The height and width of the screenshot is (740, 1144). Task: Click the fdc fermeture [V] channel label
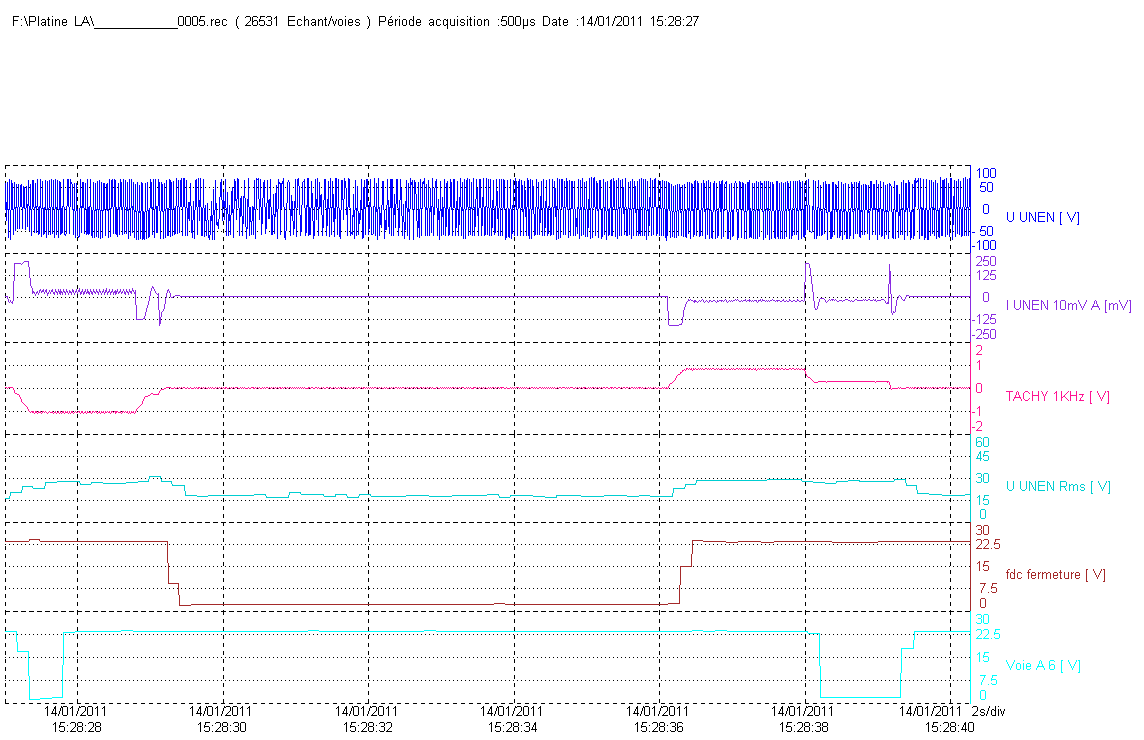coord(1056,574)
